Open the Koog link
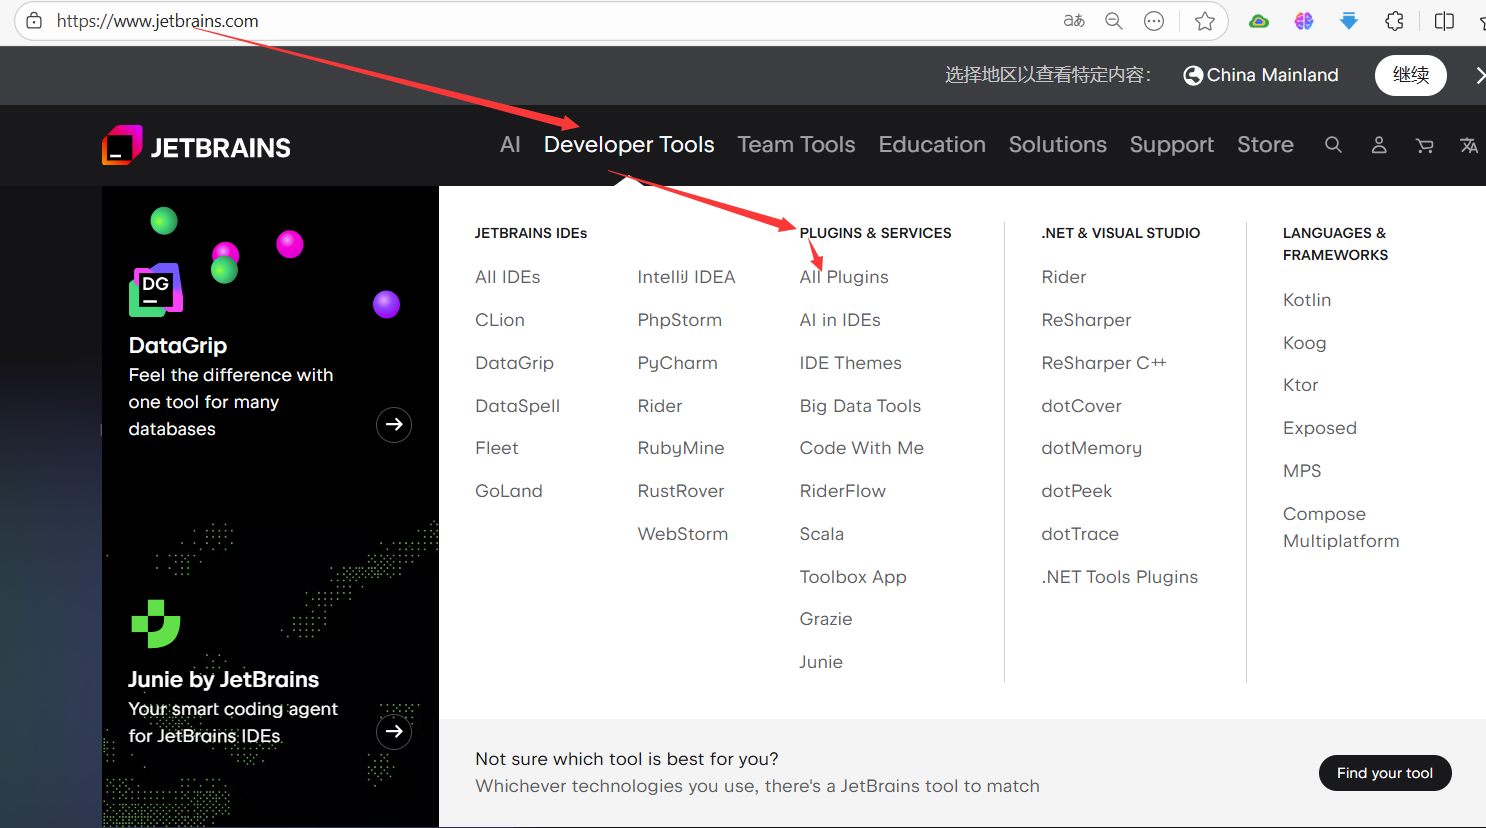Viewport: 1486px width, 828px height. (1305, 343)
